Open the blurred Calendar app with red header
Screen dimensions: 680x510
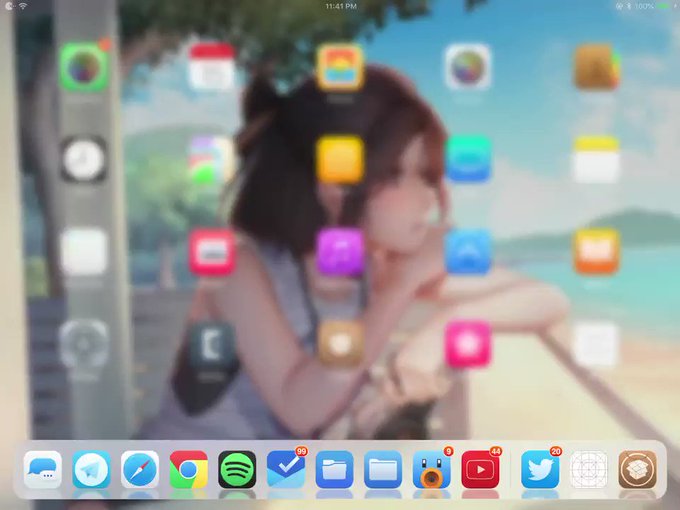click(212, 66)
